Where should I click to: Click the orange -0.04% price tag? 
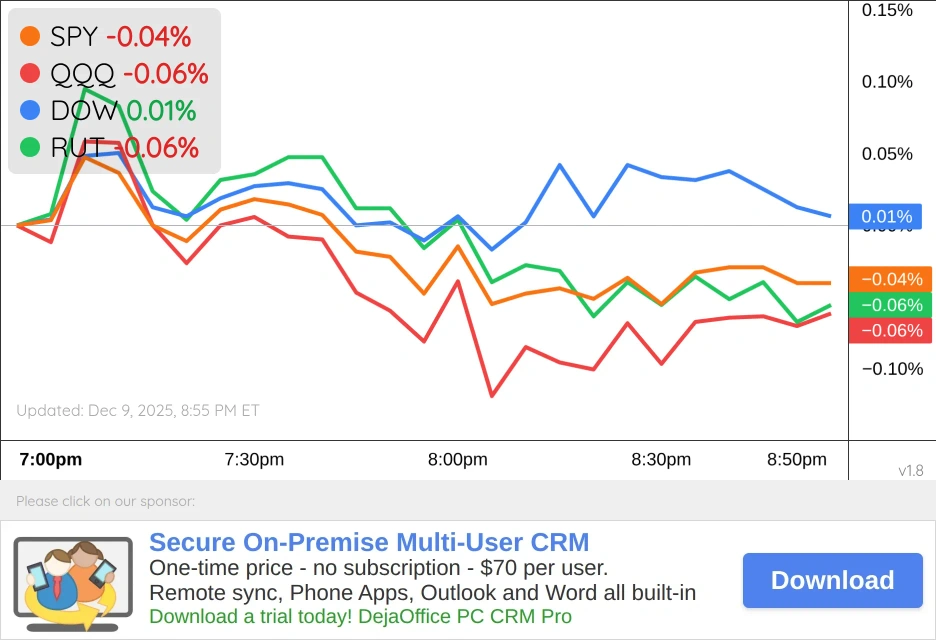click(x=890, y=279)
